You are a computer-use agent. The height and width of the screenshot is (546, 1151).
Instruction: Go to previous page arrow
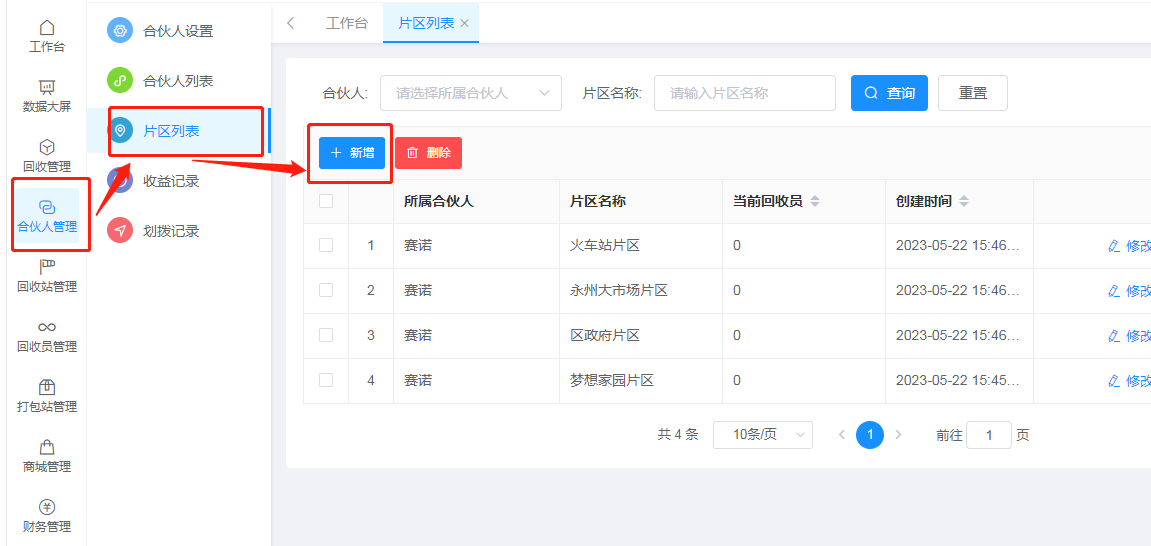(842, 434)
